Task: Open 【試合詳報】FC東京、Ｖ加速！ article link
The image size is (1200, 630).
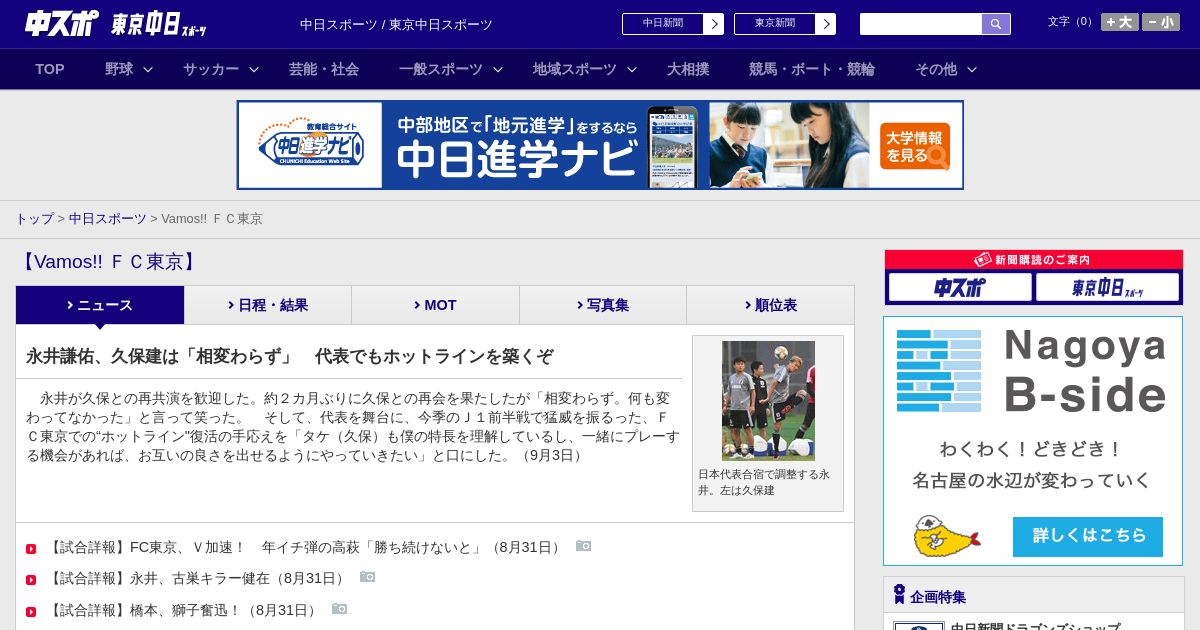Action: [x=305, y=547]
